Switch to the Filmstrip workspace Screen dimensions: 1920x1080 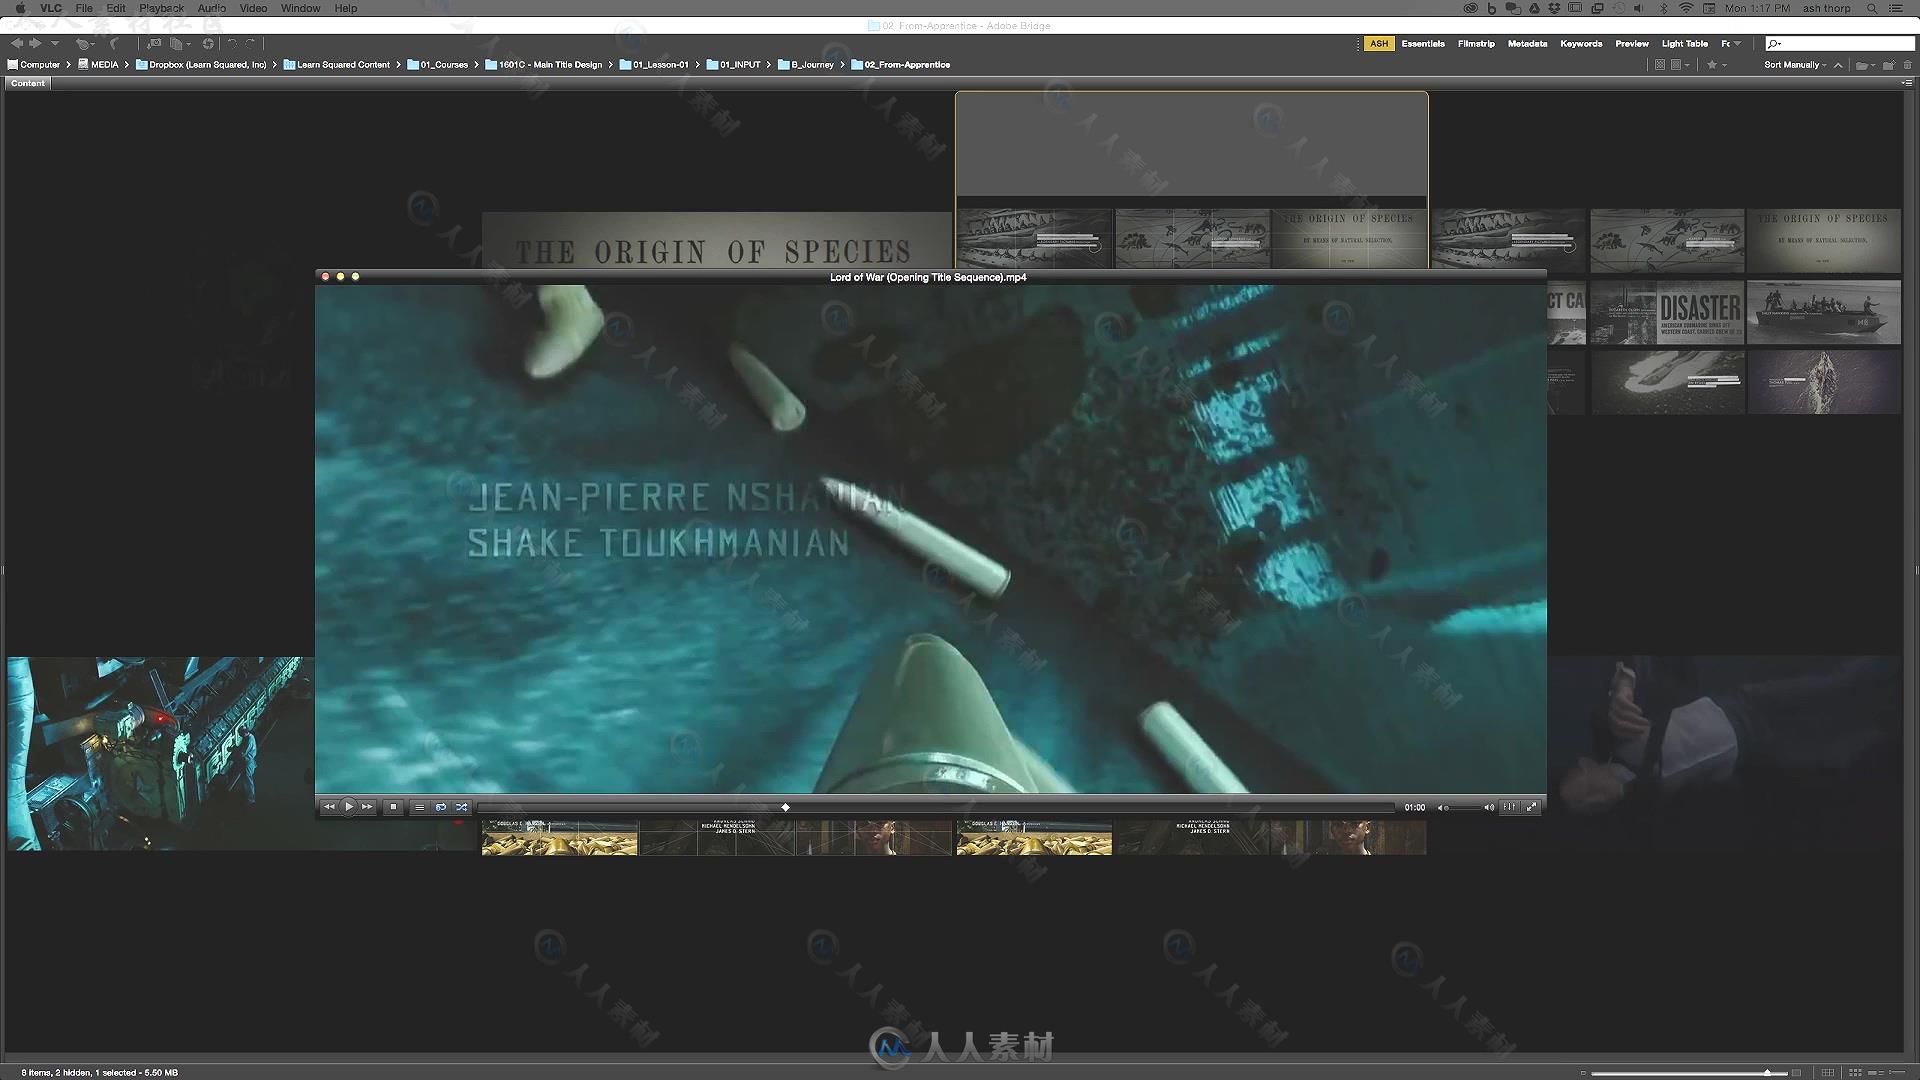[x=1476, y=44]
